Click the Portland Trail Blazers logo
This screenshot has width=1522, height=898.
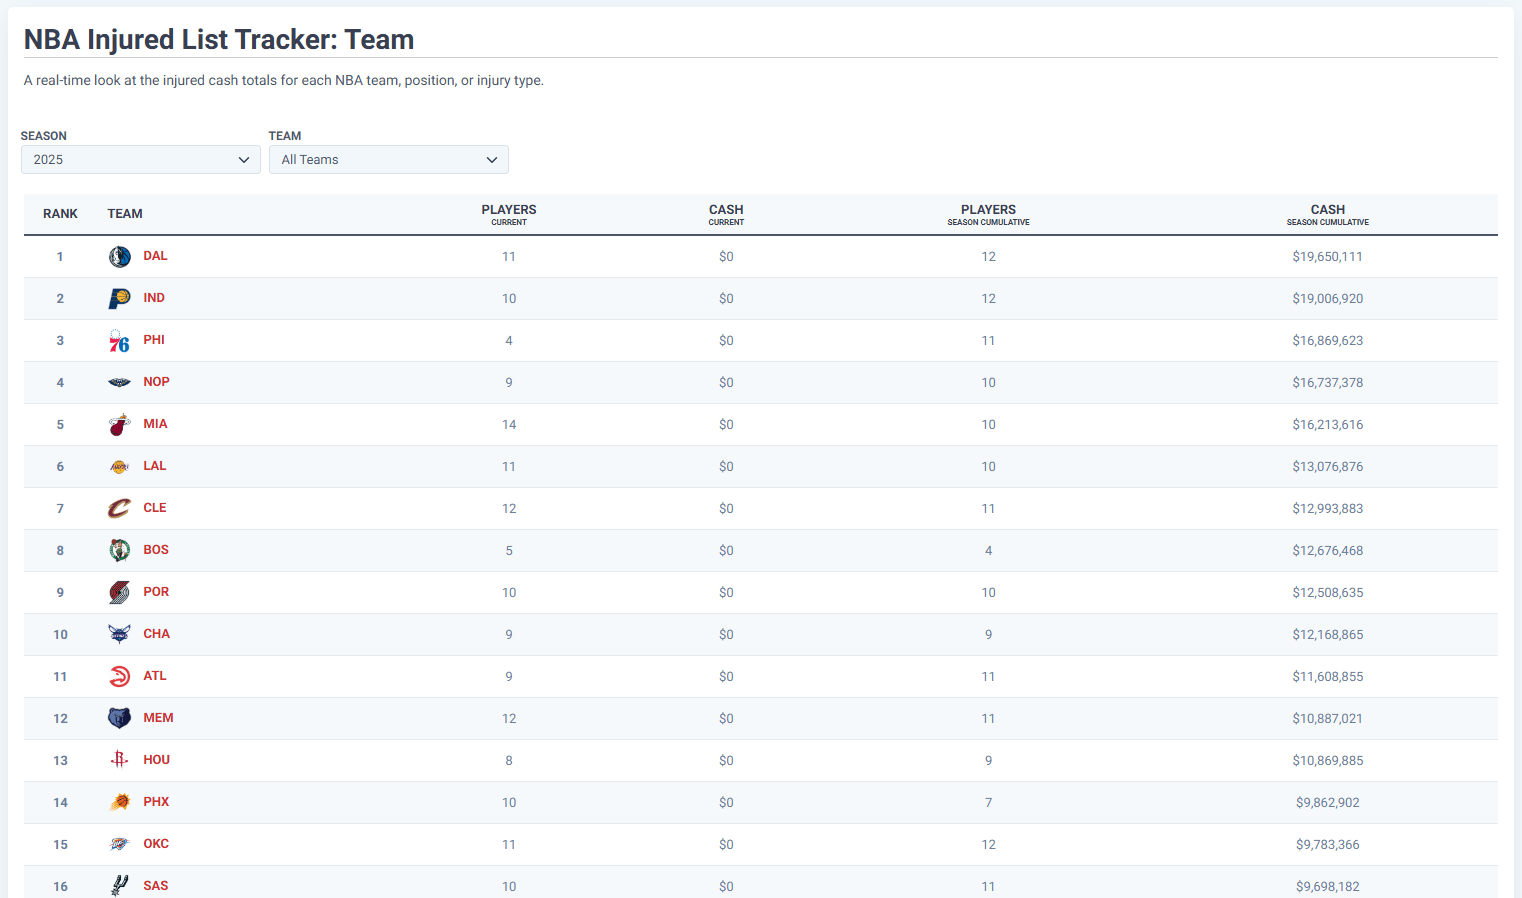[x=119, y=593]
